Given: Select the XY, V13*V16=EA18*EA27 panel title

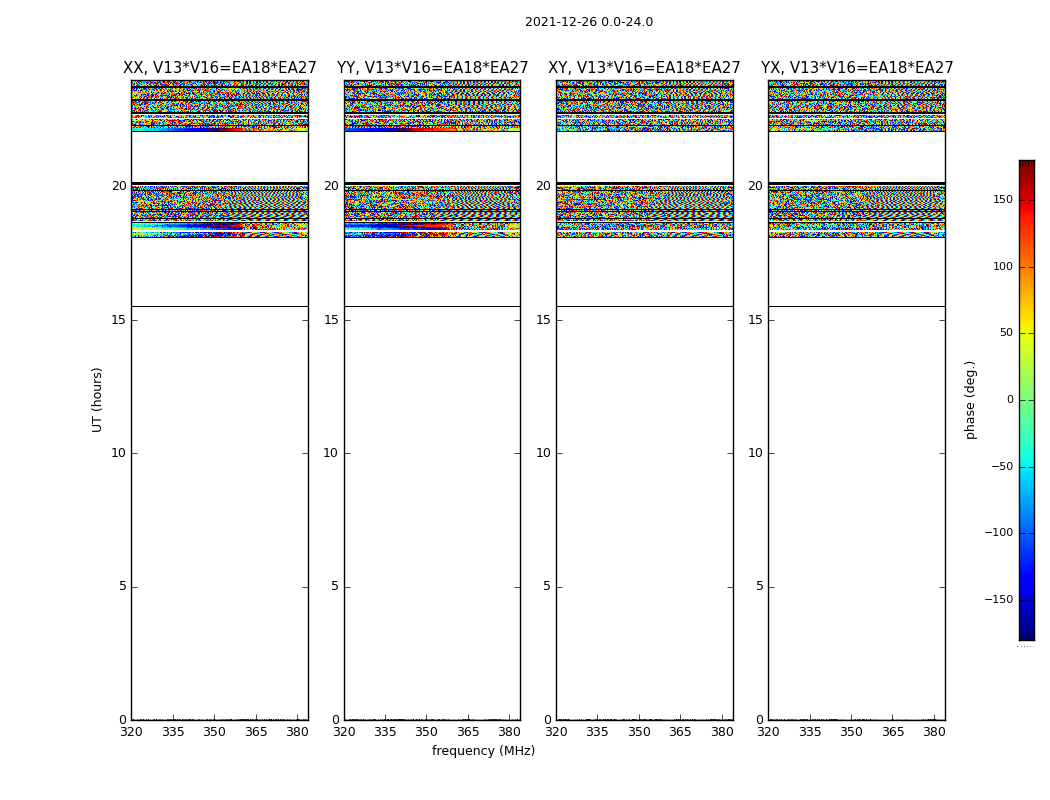Looking at the screenshot, I should pyautogui.click(x=644, y=68).
